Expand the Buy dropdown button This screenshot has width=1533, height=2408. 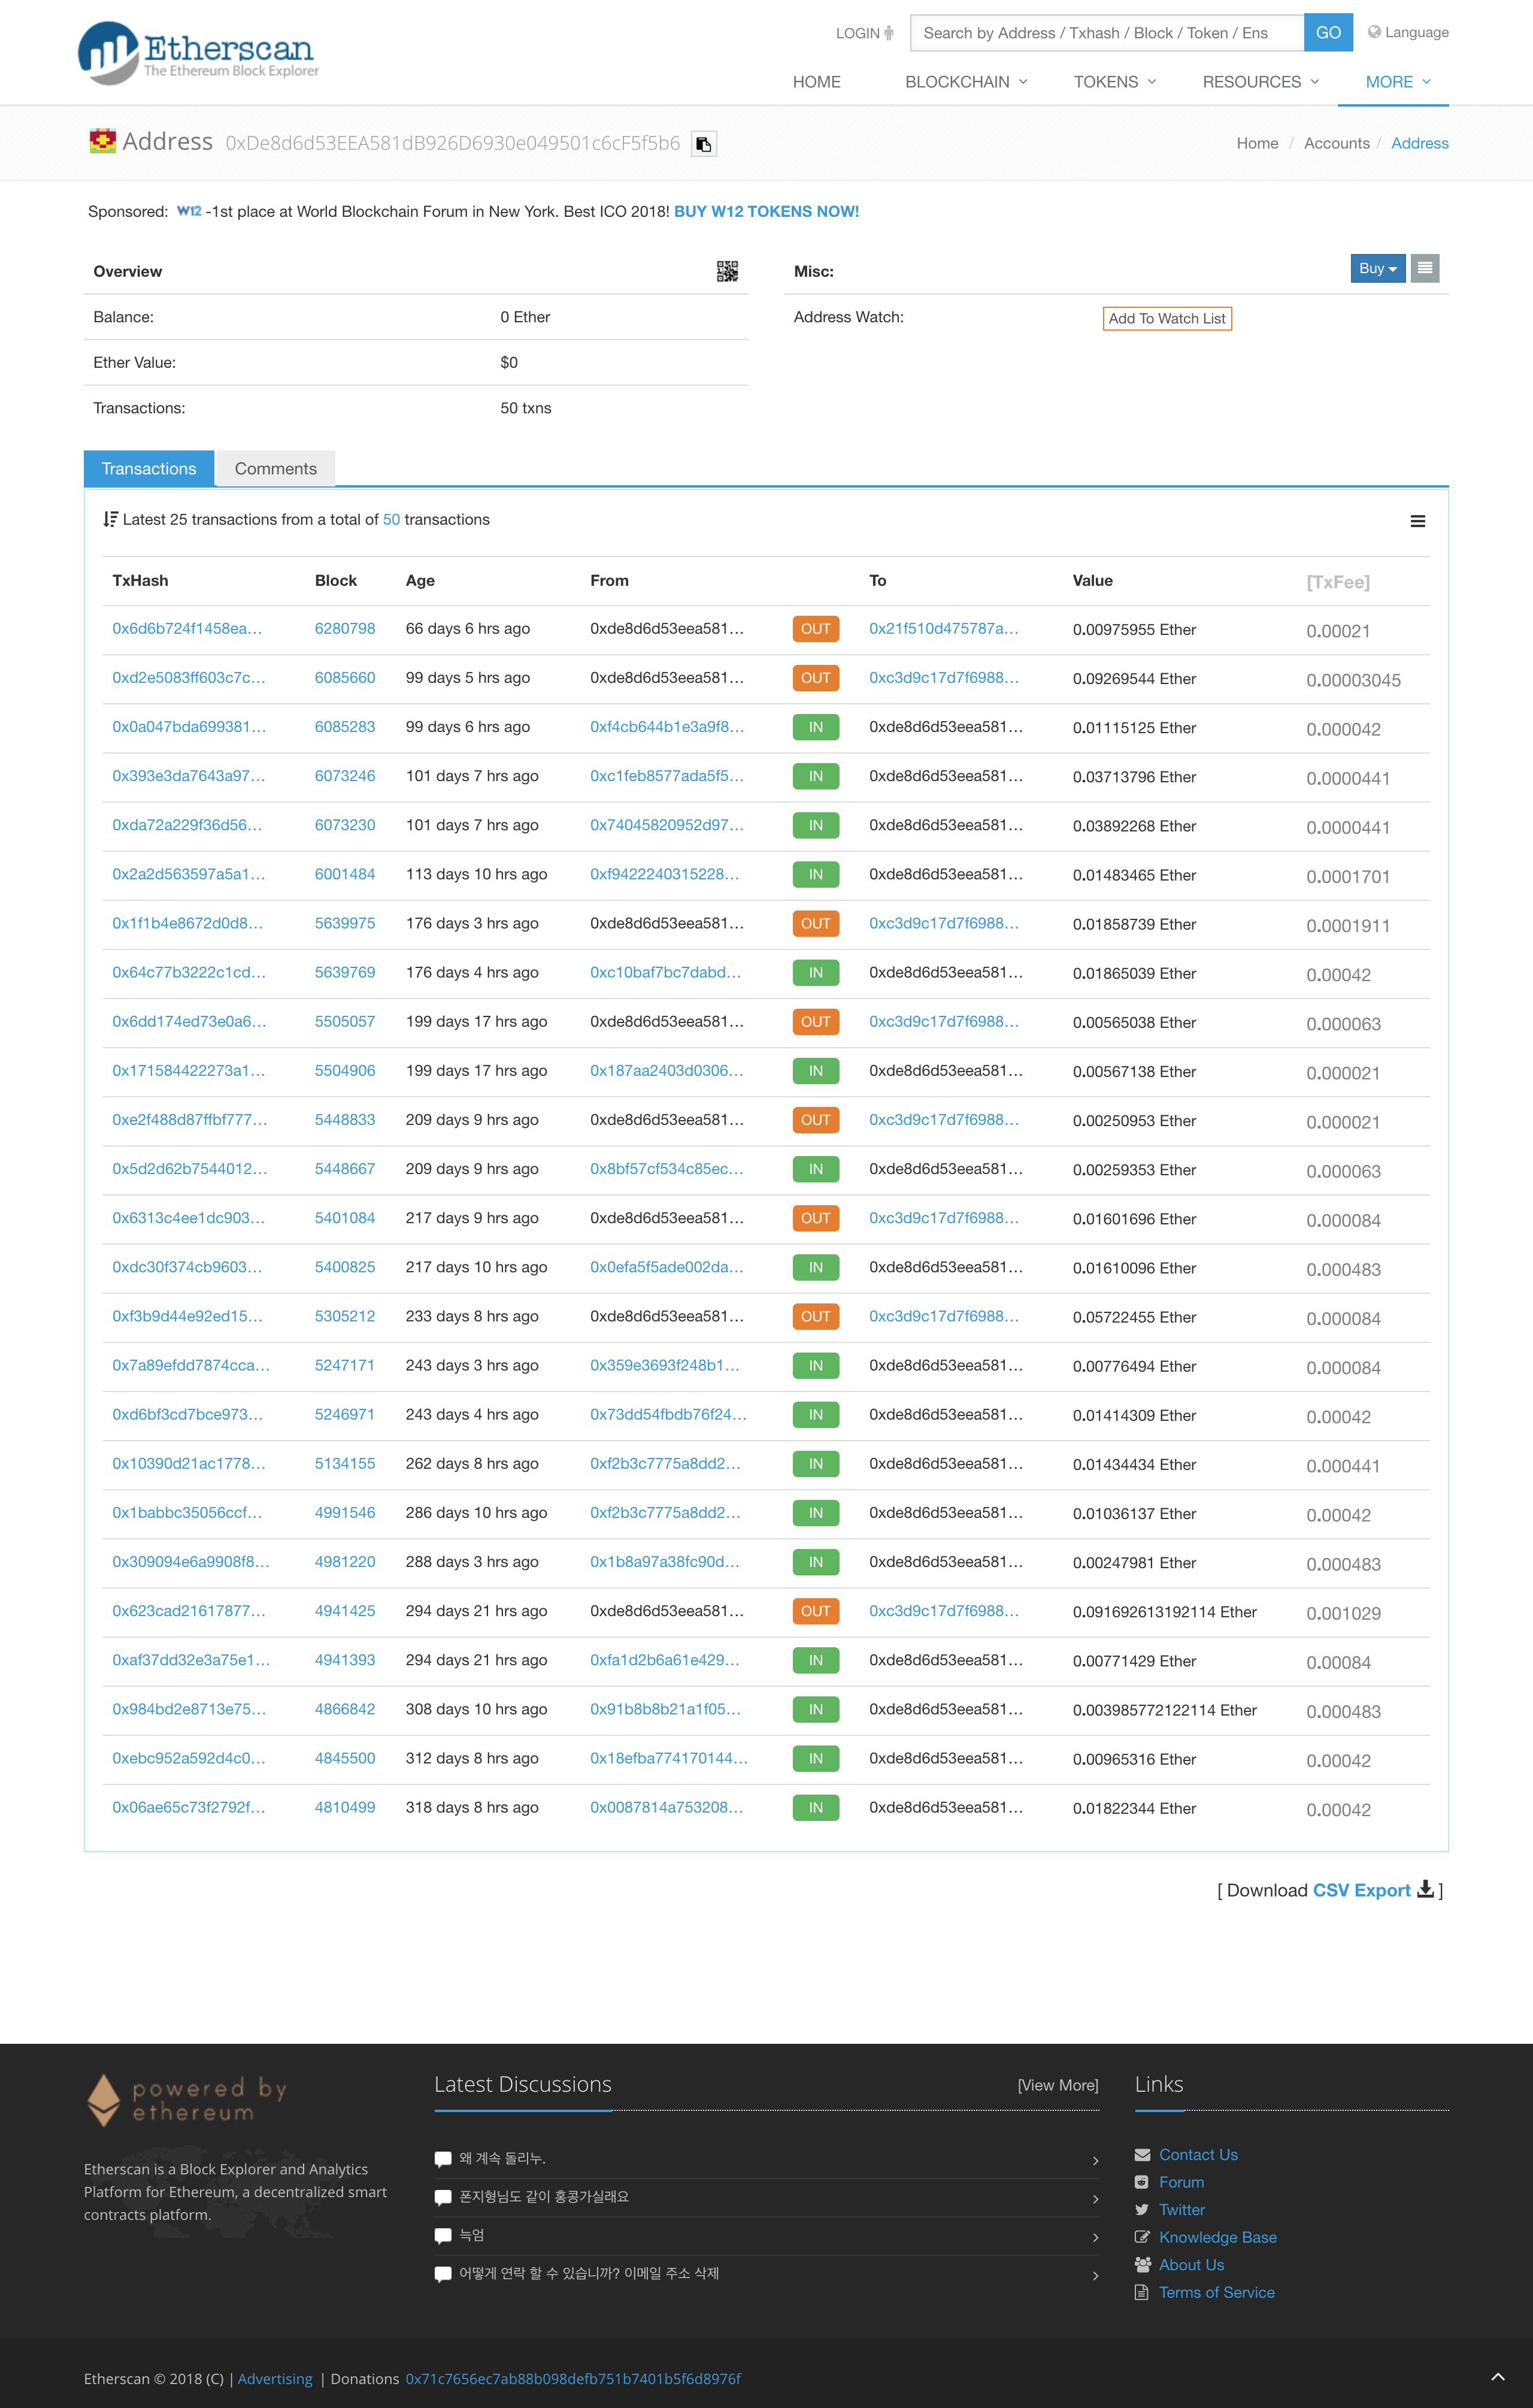pyautogui.click(x=1377, y=268)
